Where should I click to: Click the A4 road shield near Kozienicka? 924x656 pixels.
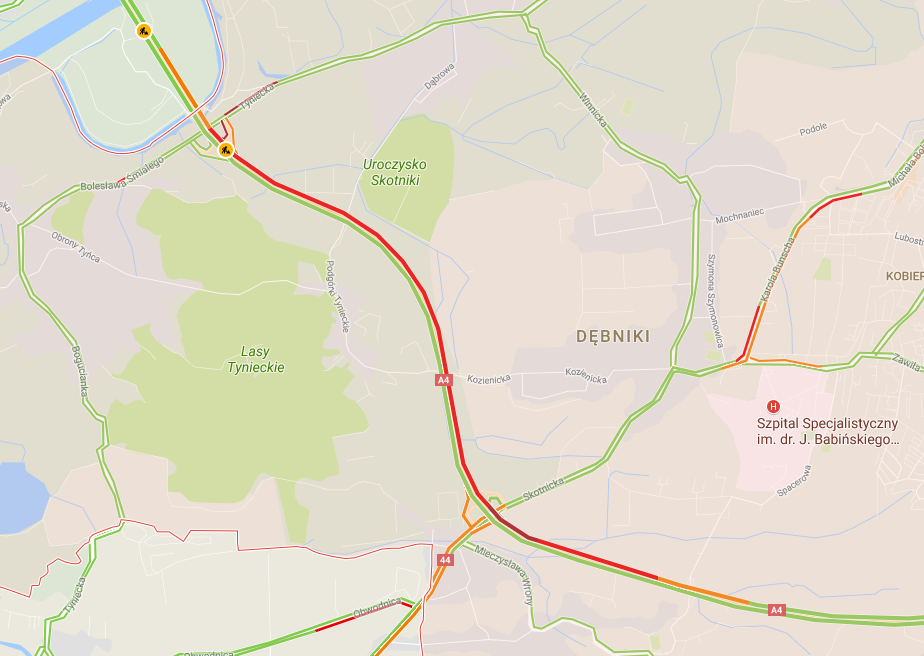[444, 380]
